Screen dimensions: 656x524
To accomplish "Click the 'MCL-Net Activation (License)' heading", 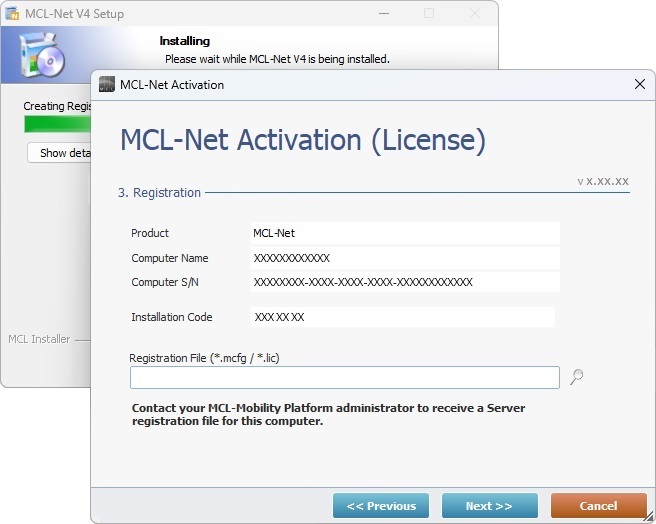I will click(303, 140).
